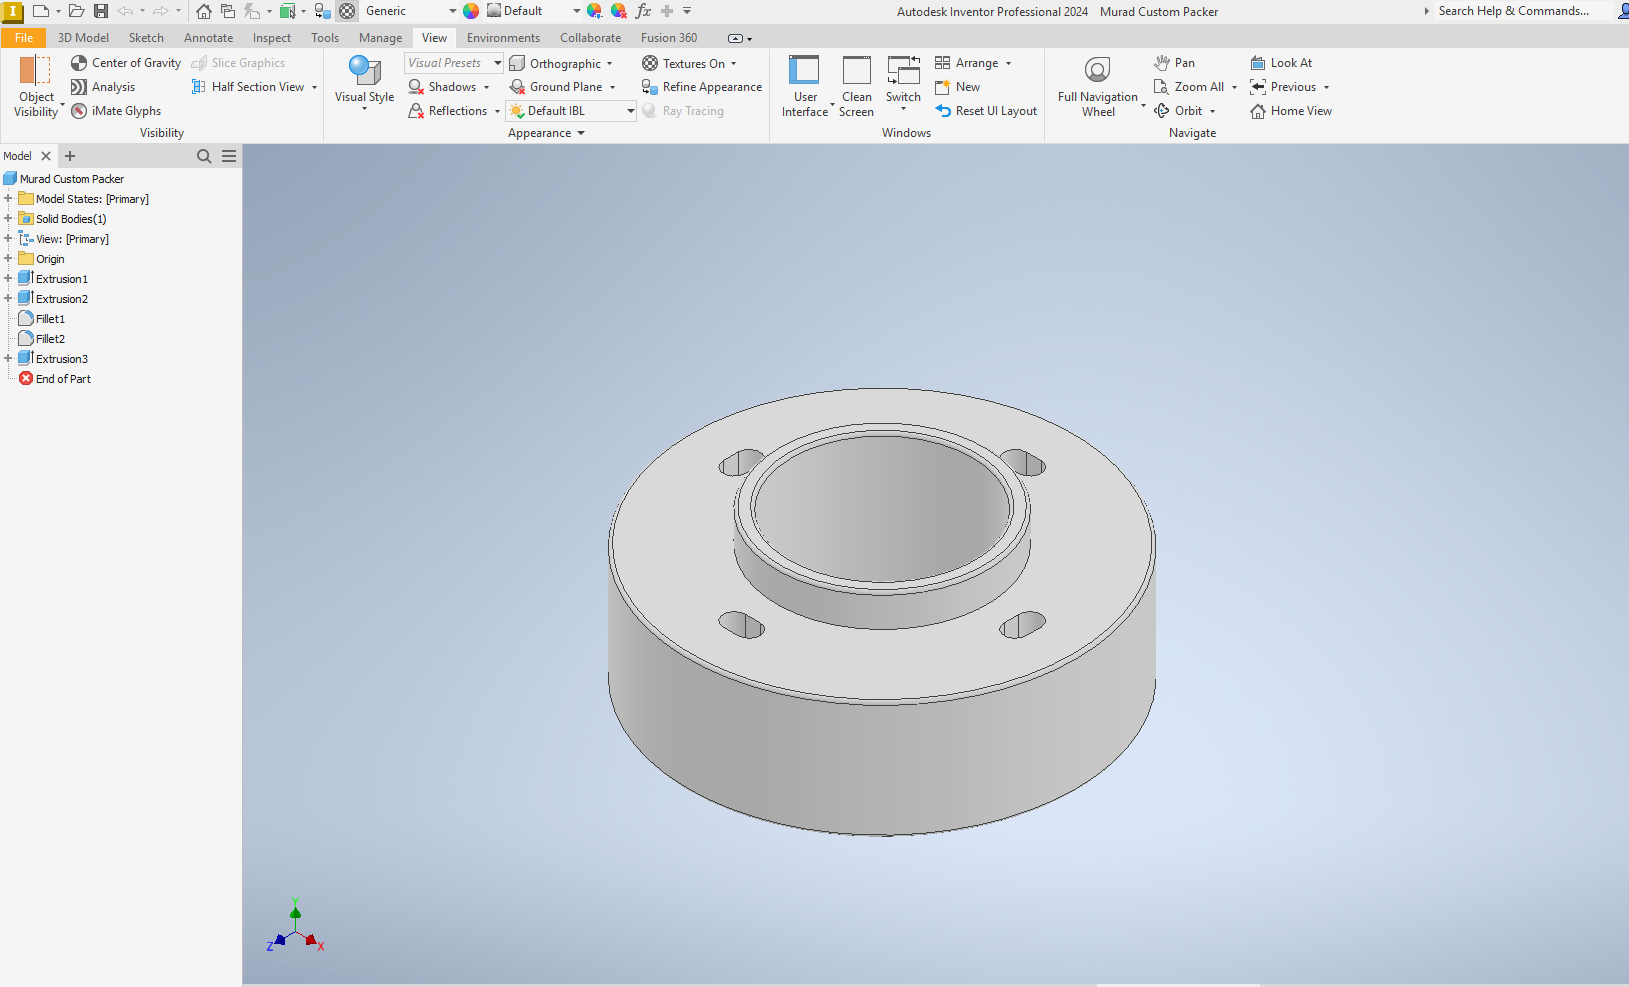Open User Interface options
Screen dimensions: 1629x987
805,87
